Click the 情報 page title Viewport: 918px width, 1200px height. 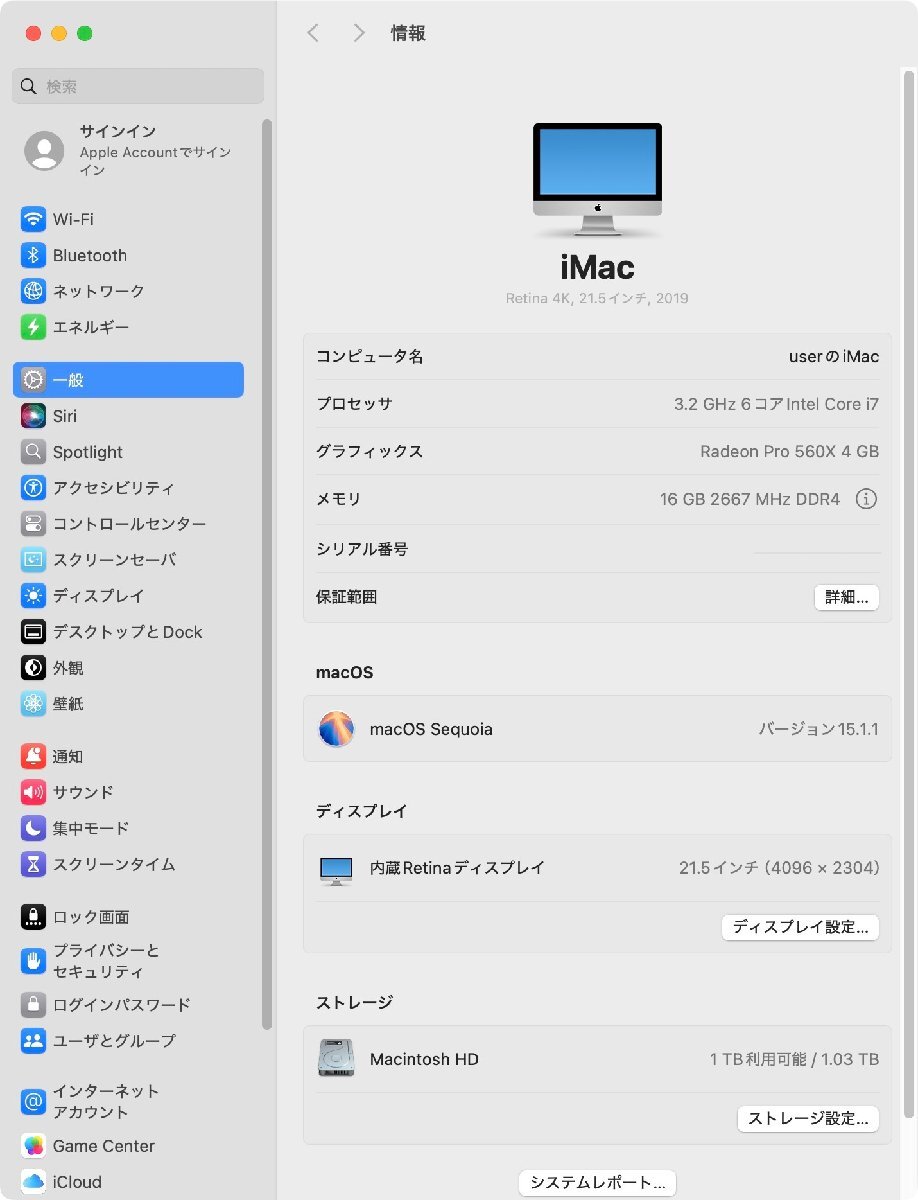click(408, 33)
